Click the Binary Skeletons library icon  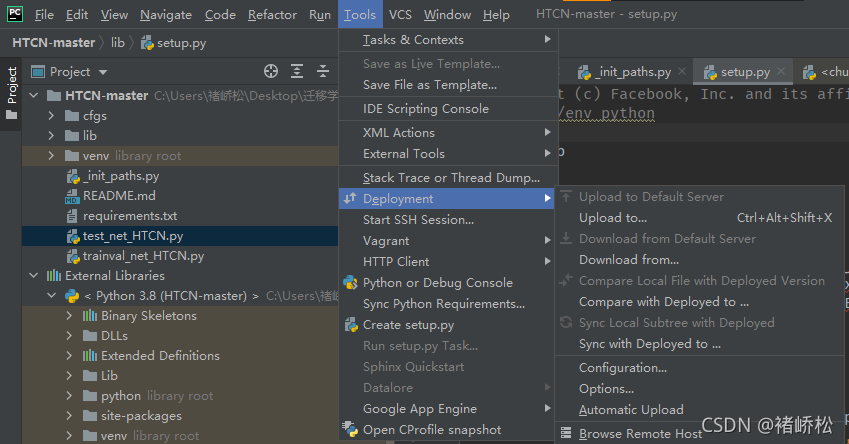click(89, 316)
